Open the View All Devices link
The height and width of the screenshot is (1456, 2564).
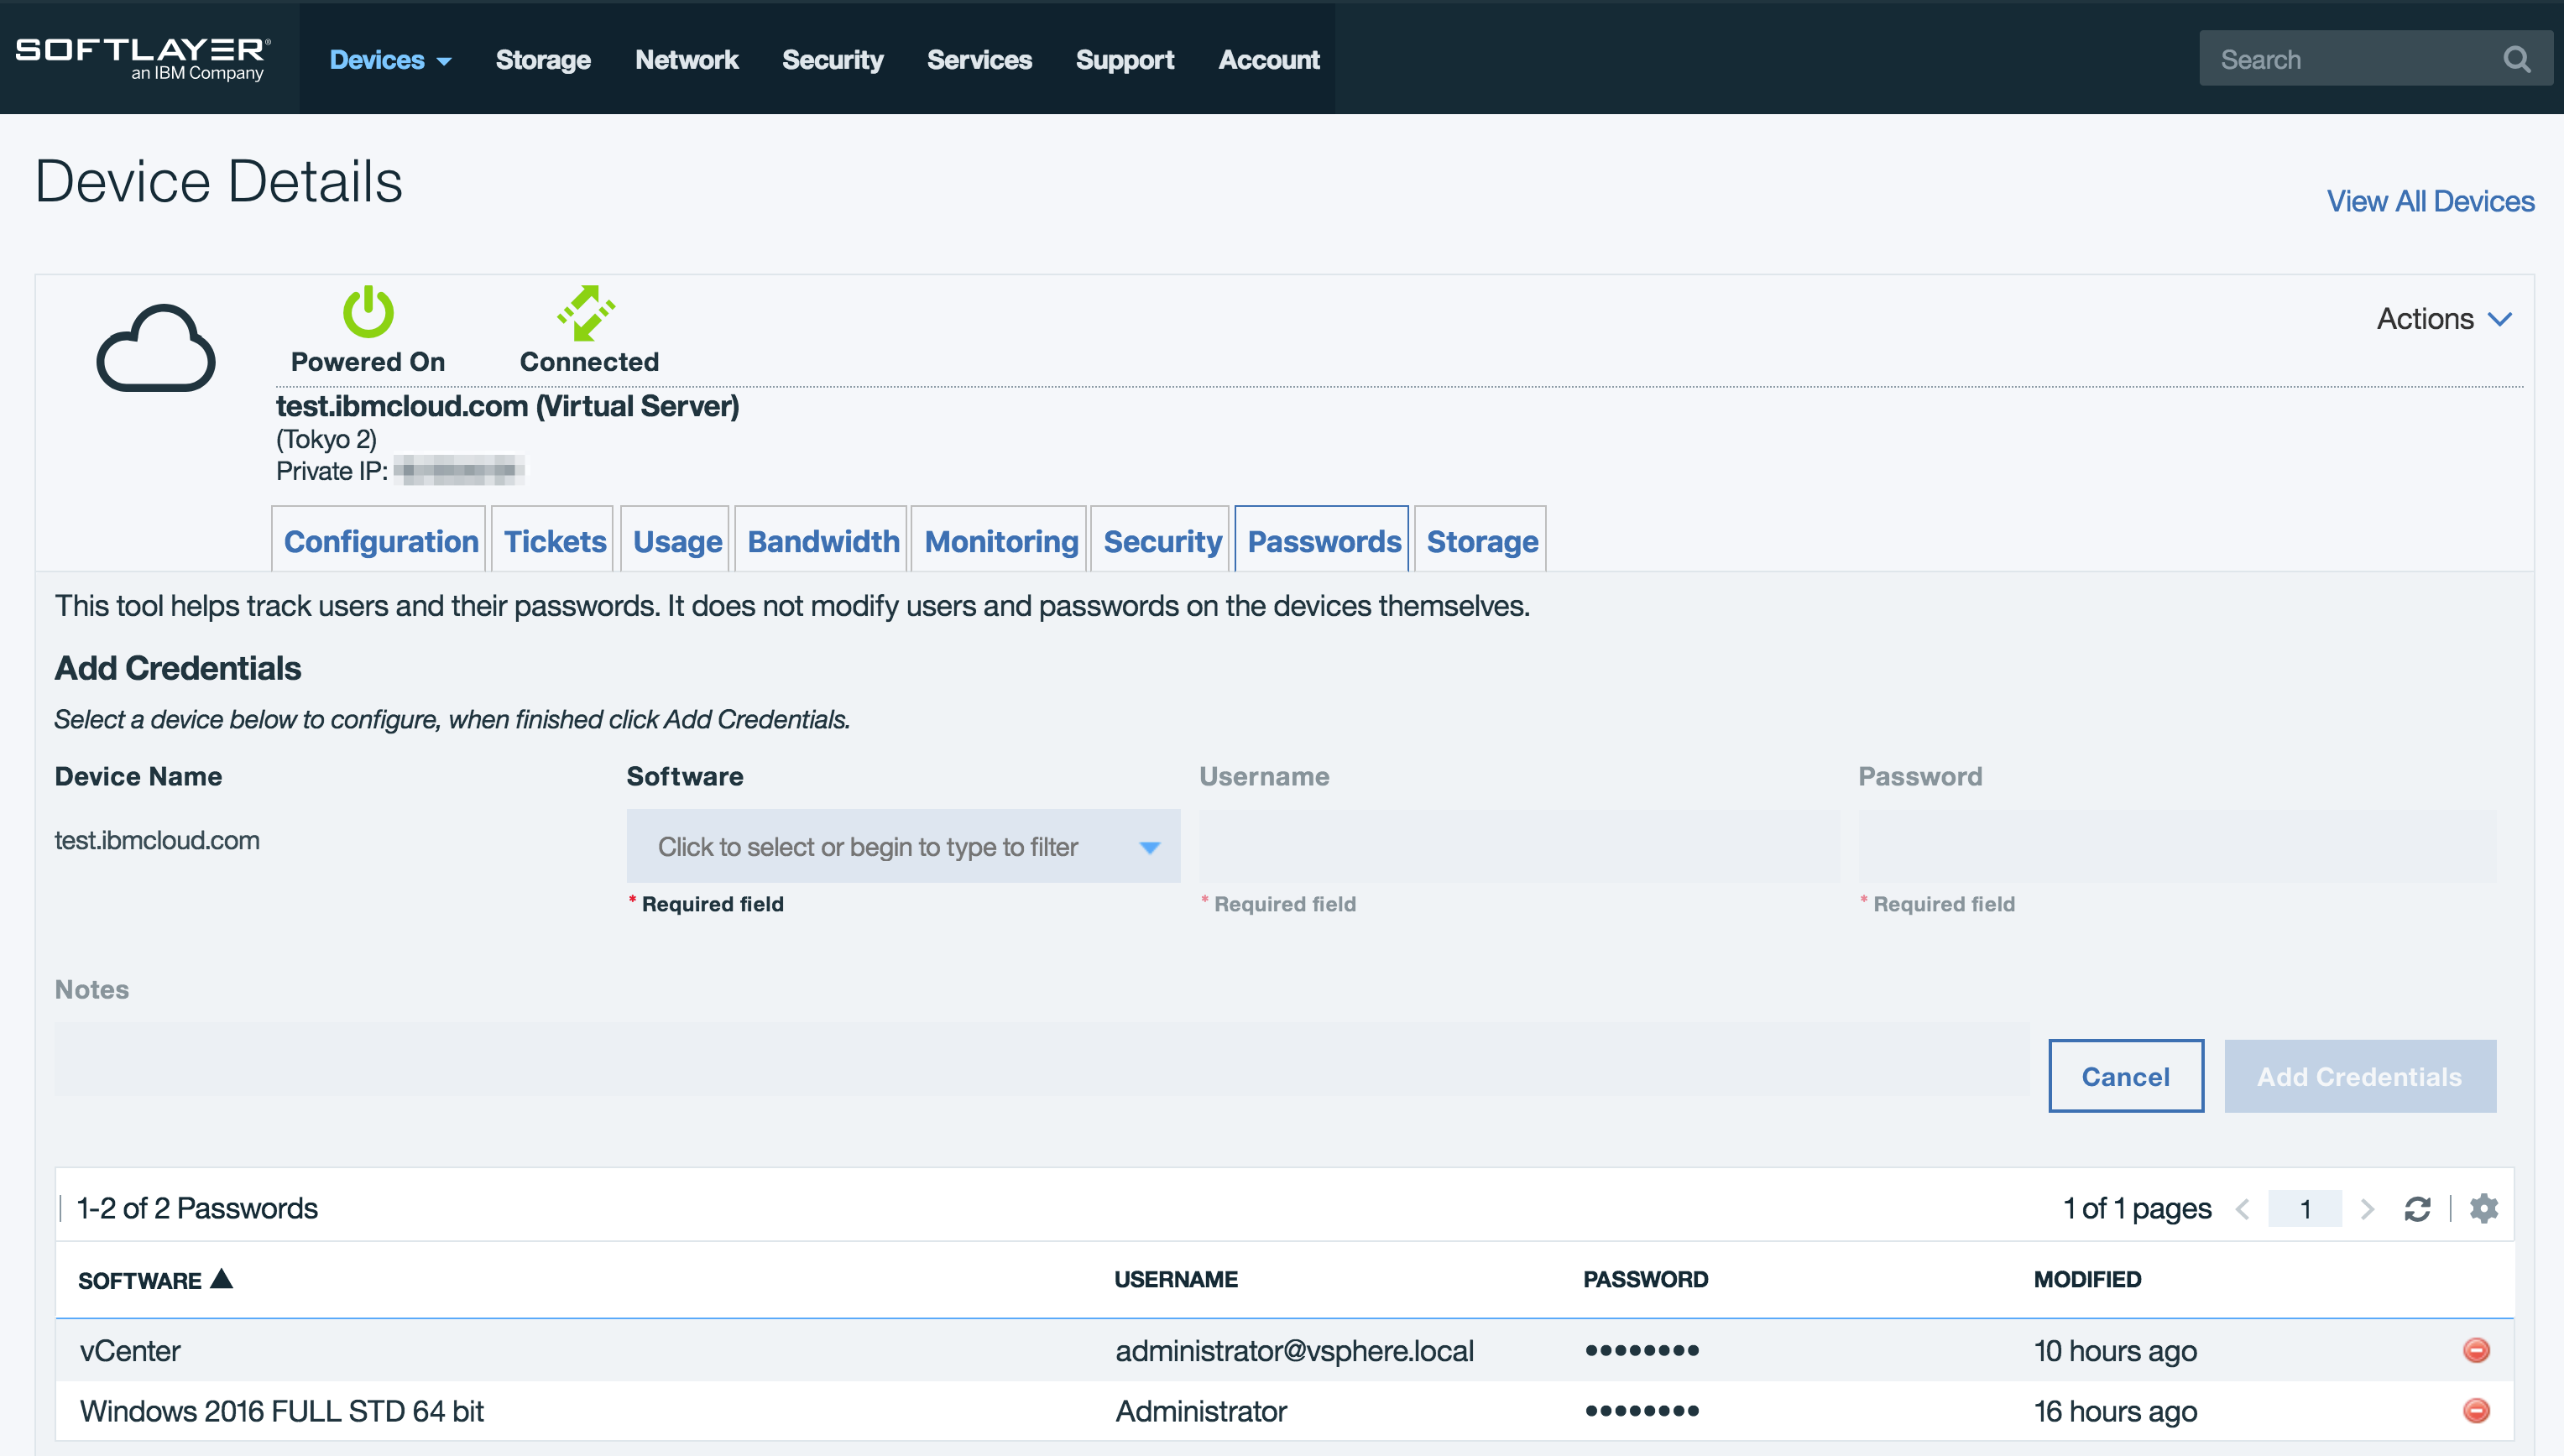2430,201
